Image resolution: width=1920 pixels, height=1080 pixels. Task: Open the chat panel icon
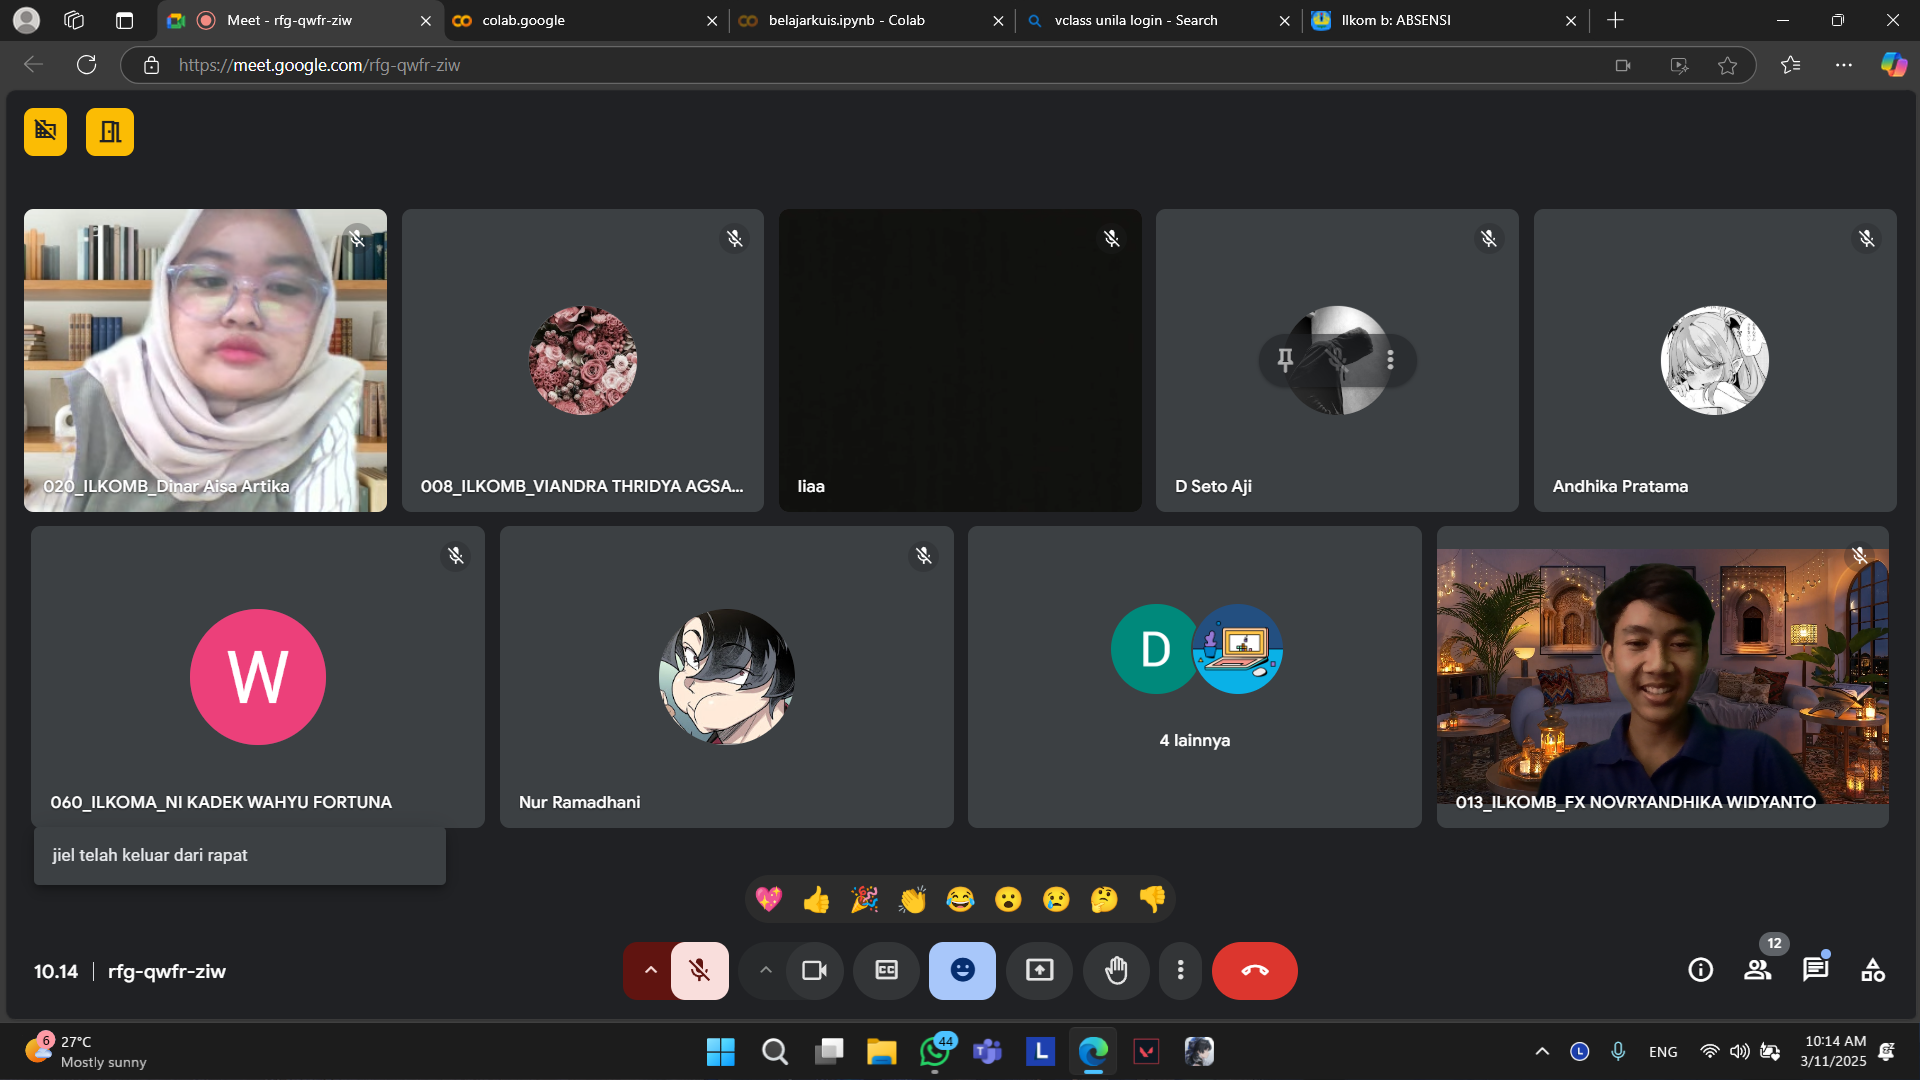coord(1815,970)
